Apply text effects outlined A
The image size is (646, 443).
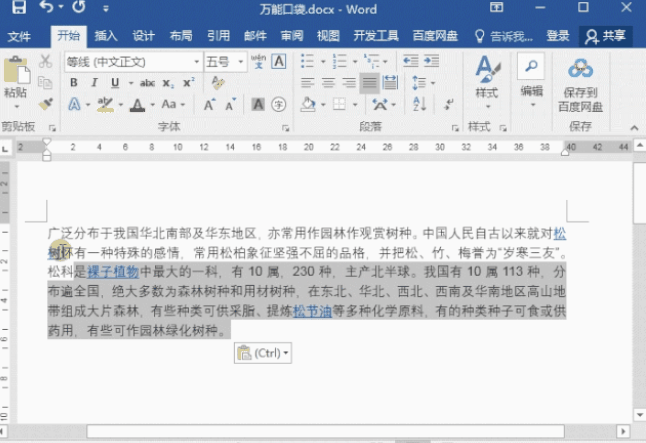(74, 104)
